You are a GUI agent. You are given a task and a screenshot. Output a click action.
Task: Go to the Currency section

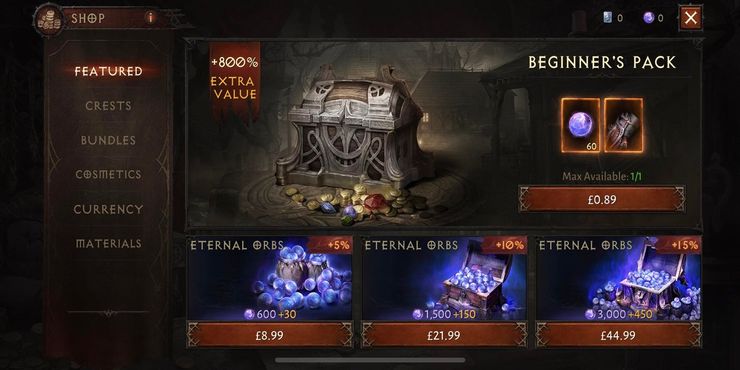[108, 209]
